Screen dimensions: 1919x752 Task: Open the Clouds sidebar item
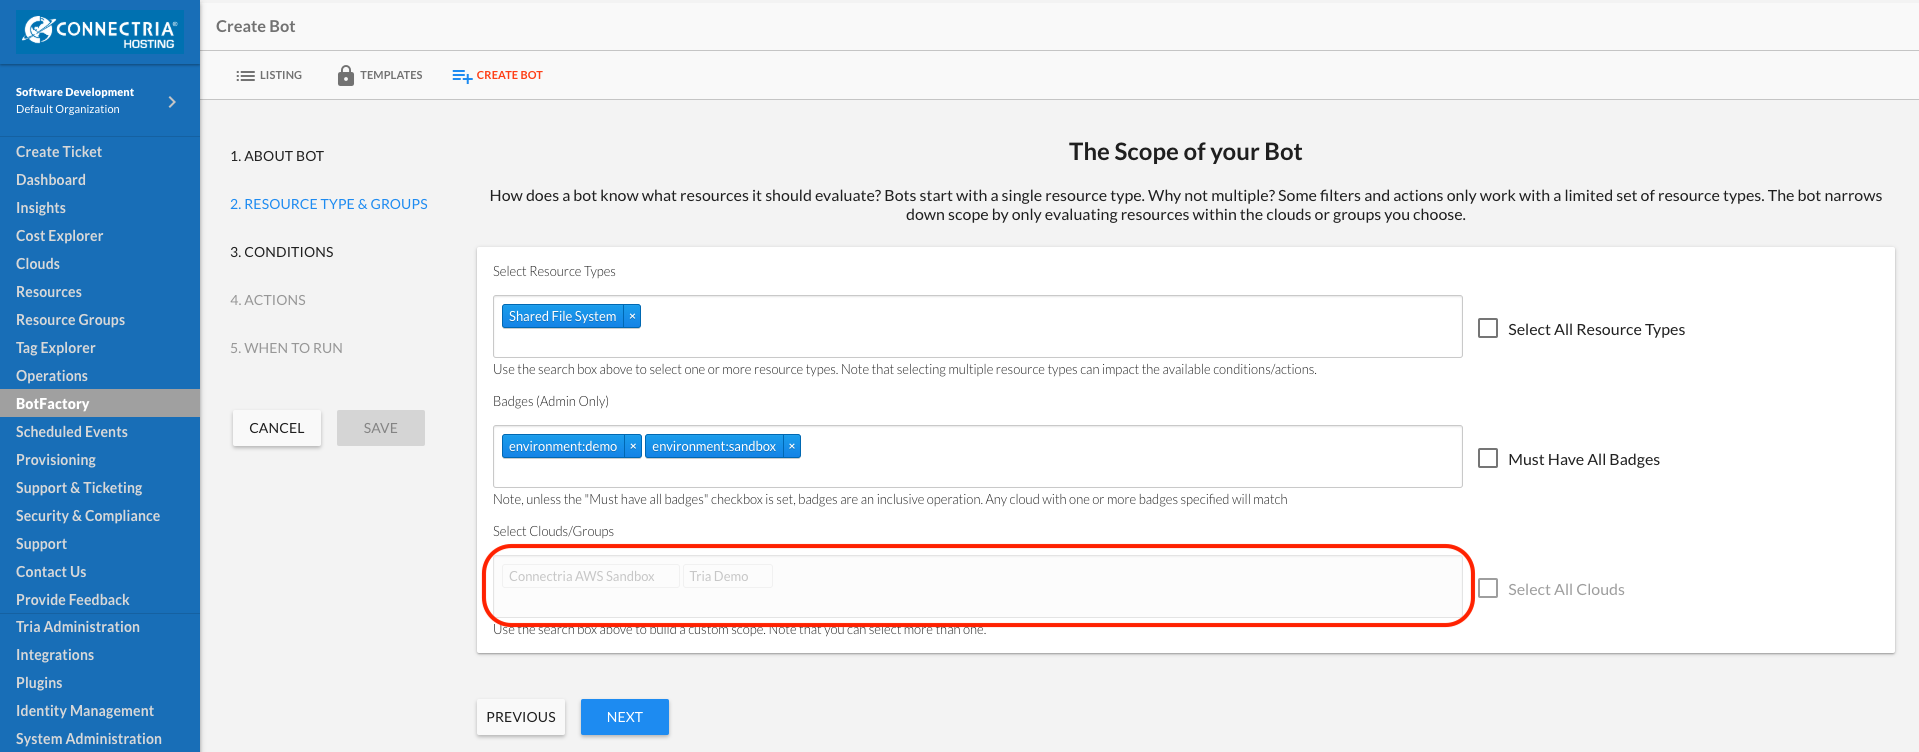pos(38,264)
